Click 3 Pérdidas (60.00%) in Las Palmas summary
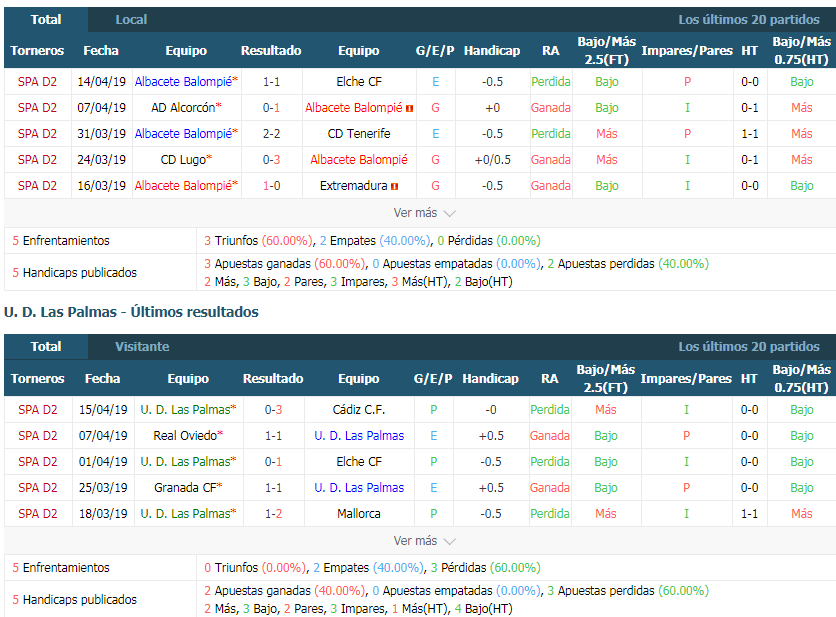The height and width of the screenshot is (617, 836). 485,567
